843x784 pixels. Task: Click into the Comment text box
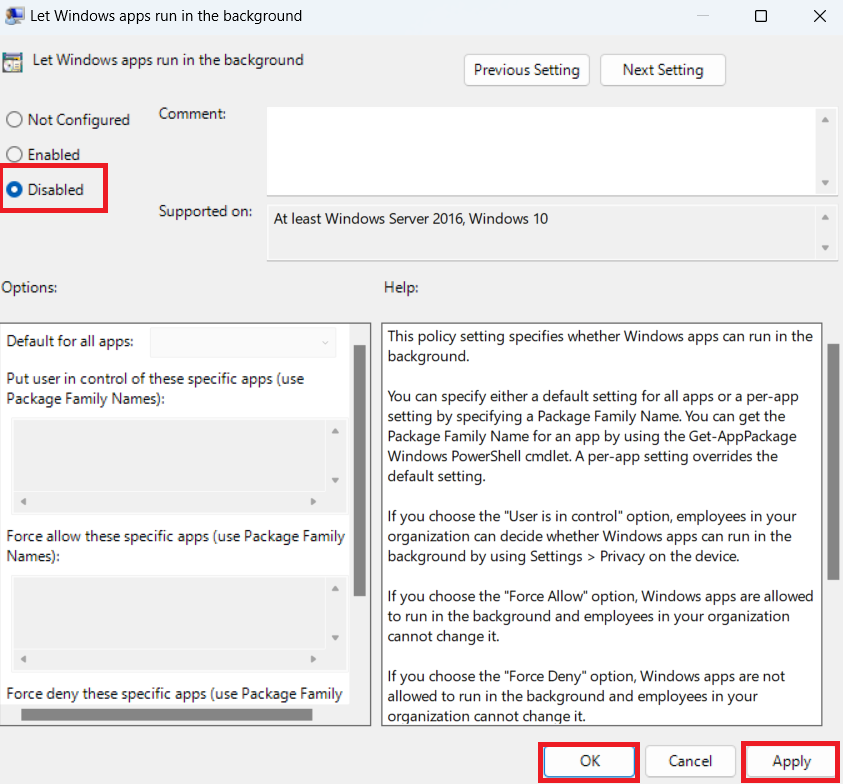(x=541, y=151)
